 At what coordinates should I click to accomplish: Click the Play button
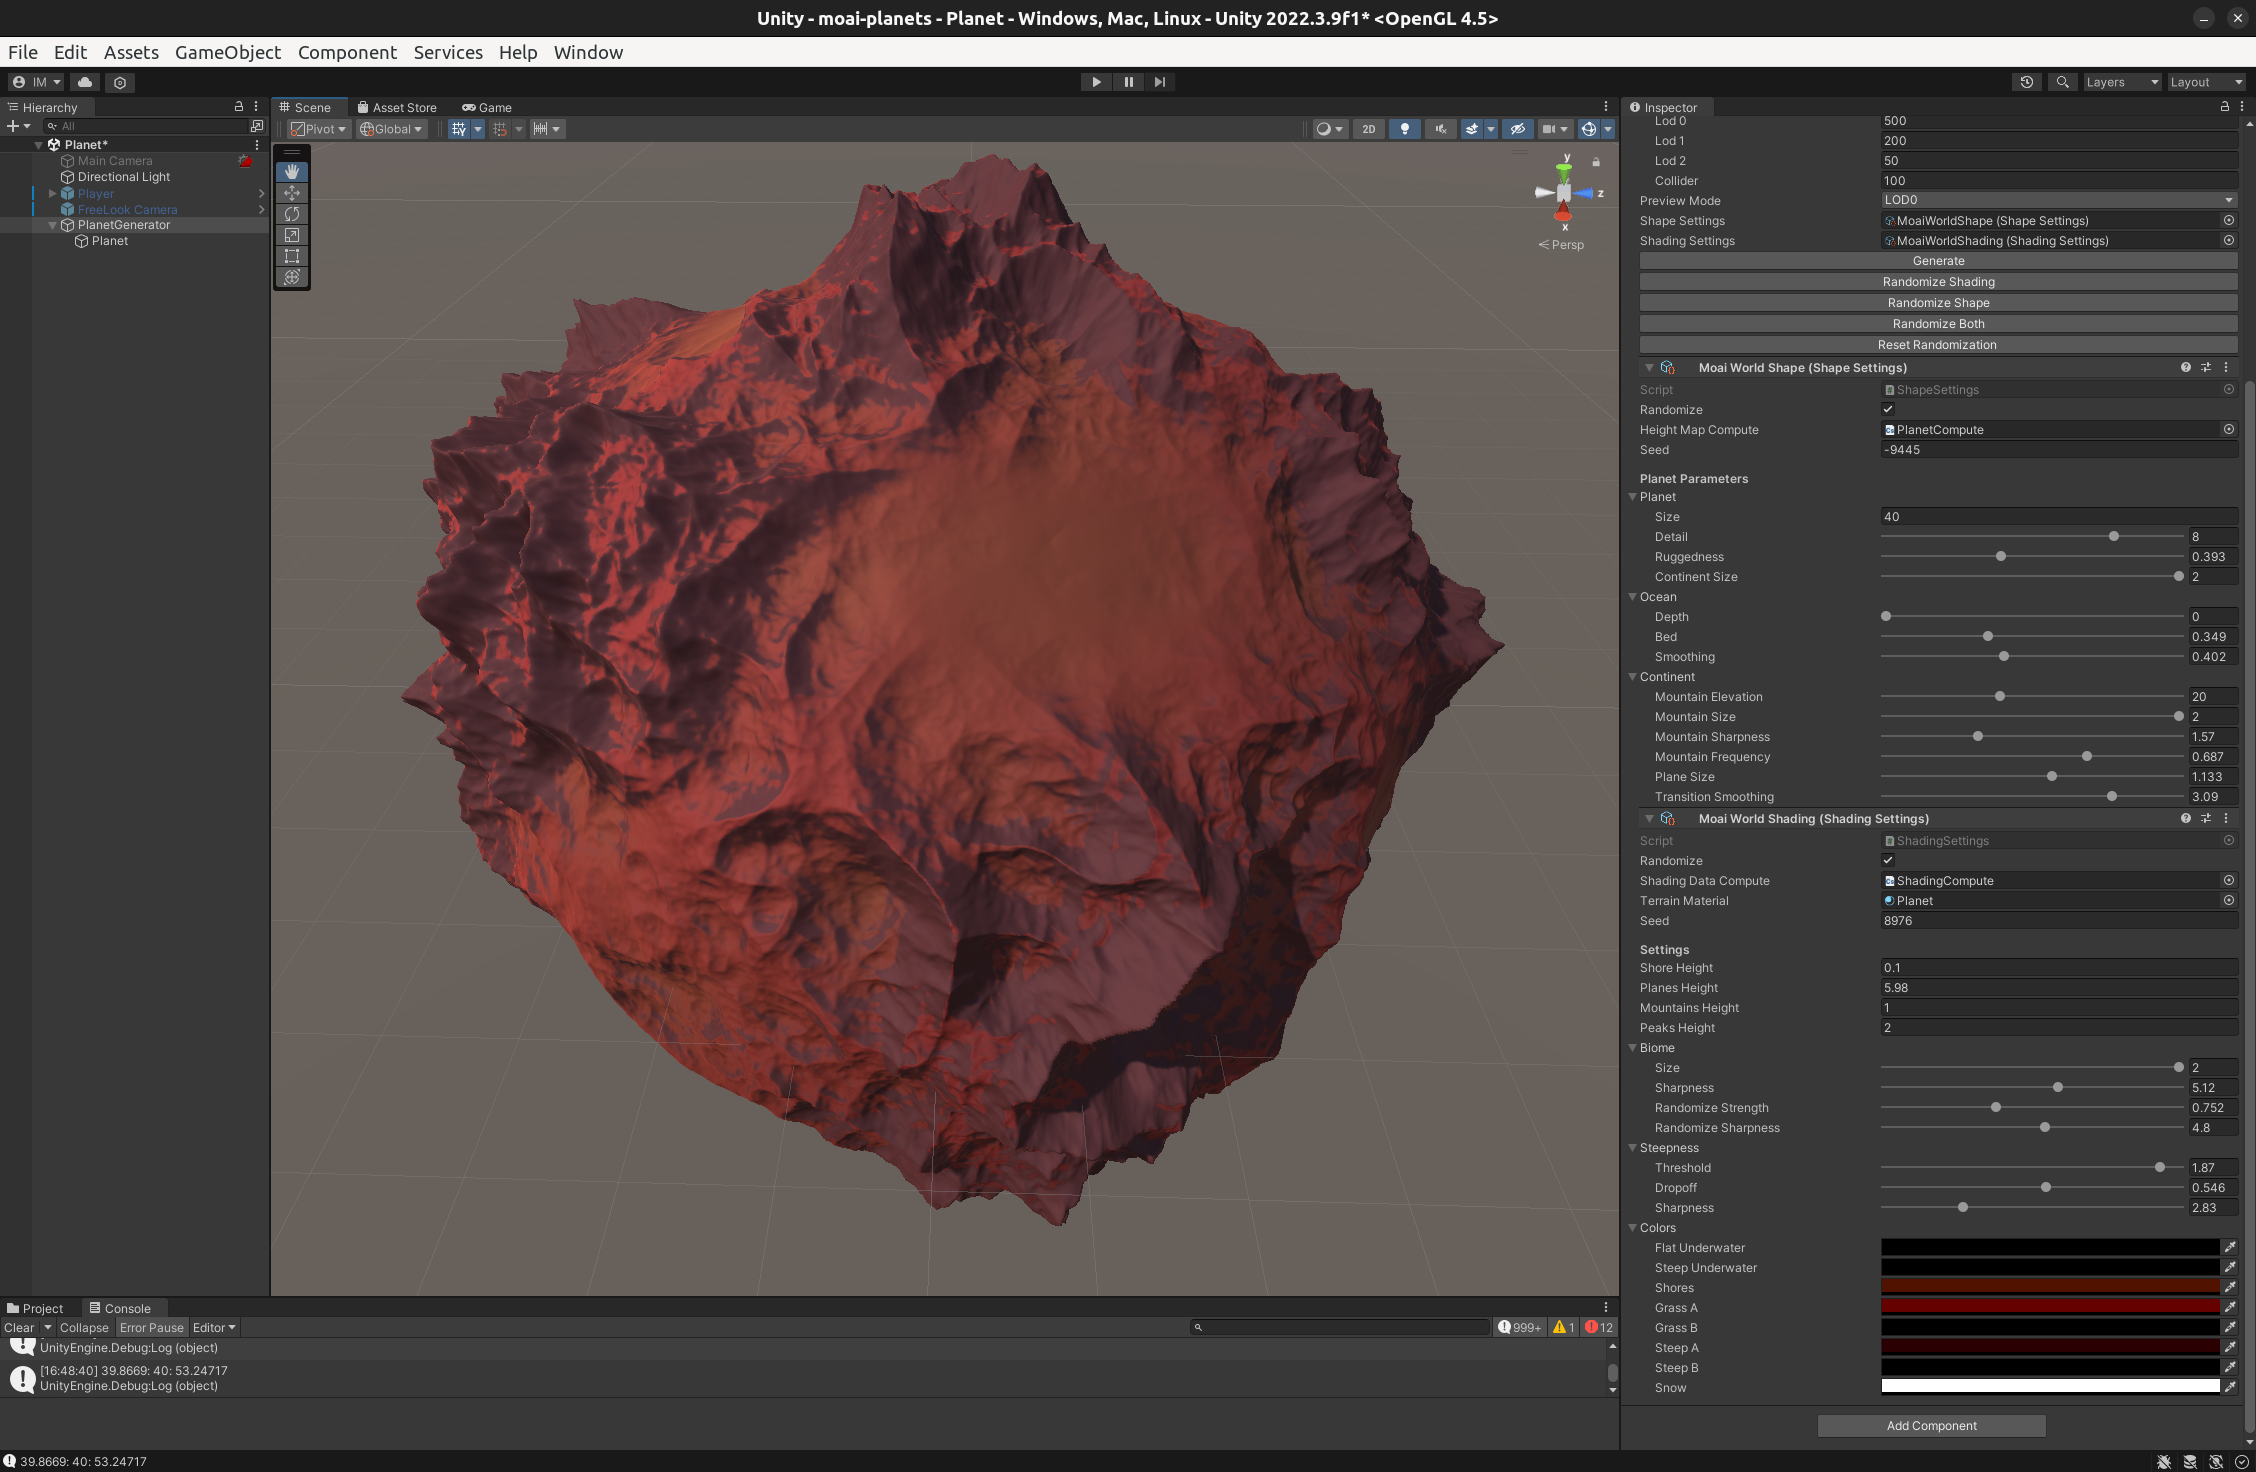(x=1096, y=82)
